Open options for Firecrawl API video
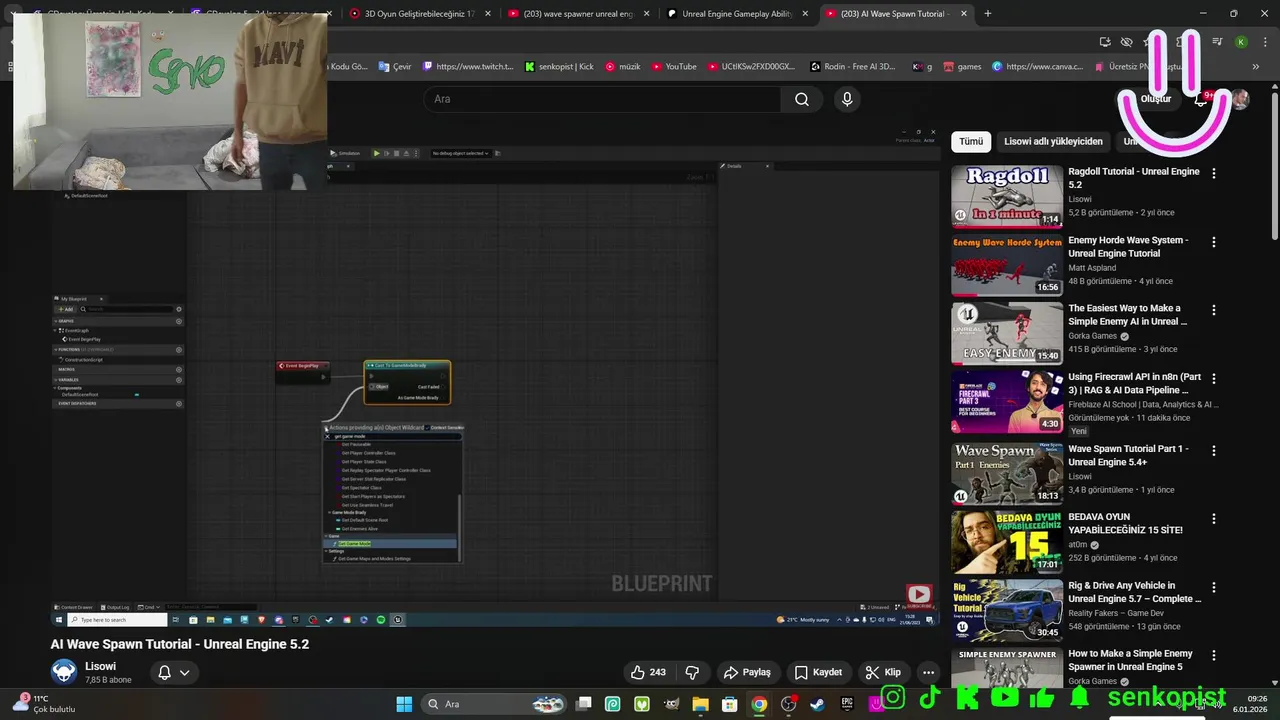The width and height of the screenshot is (1280, 720). (1214, 379)
